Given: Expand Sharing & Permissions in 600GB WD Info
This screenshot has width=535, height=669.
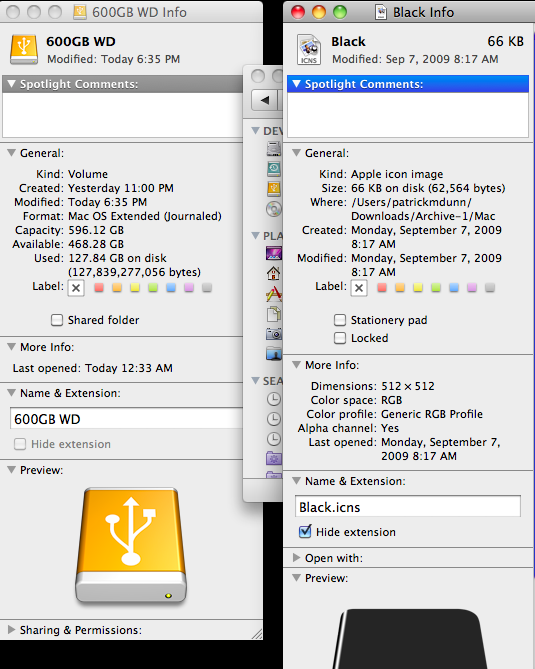Looking at the screenshot, I should 12,630.
